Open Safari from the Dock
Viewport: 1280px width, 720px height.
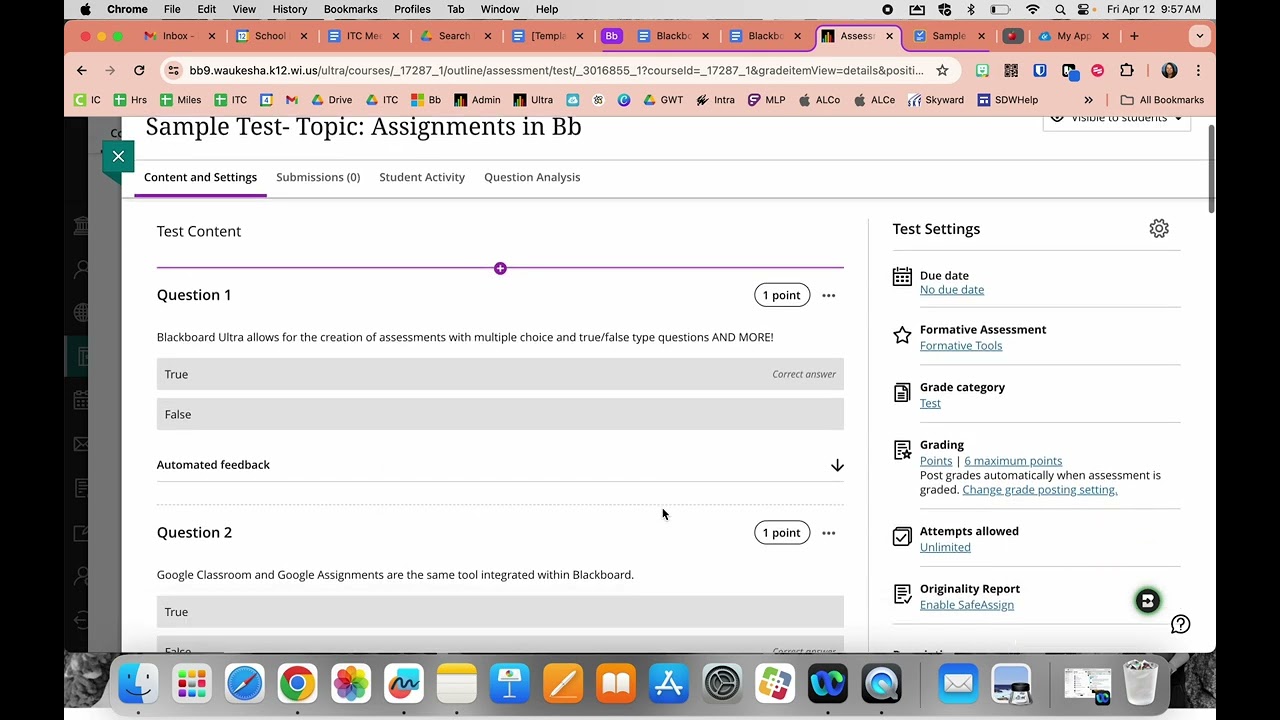244,684
